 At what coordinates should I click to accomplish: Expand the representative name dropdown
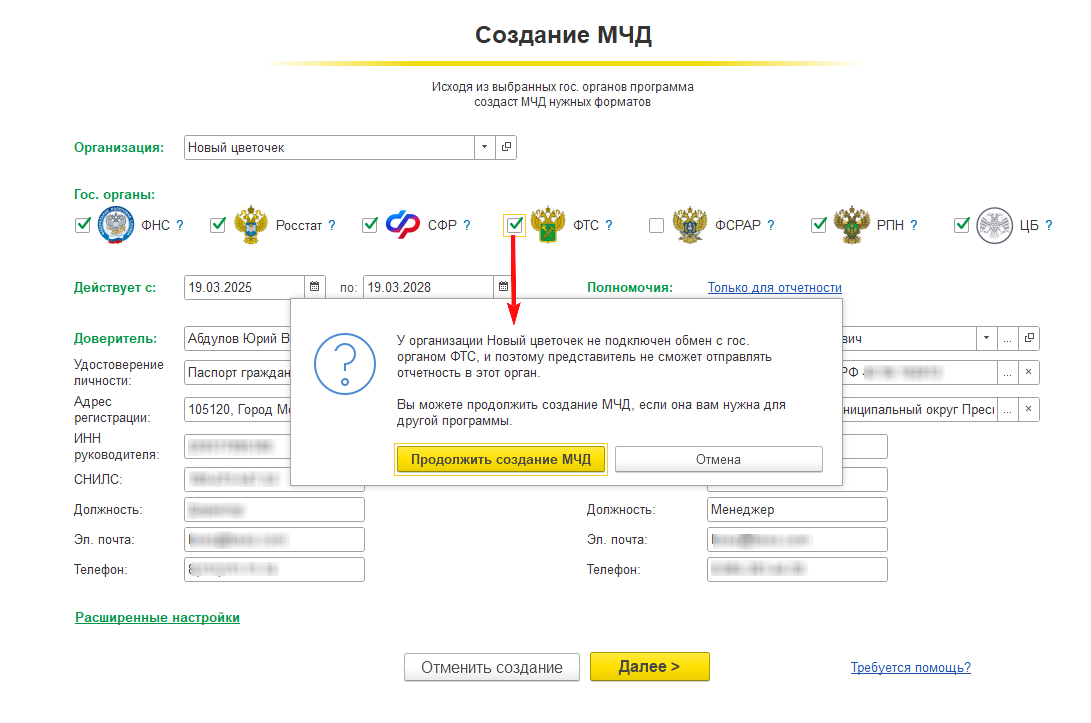point(986,338)
